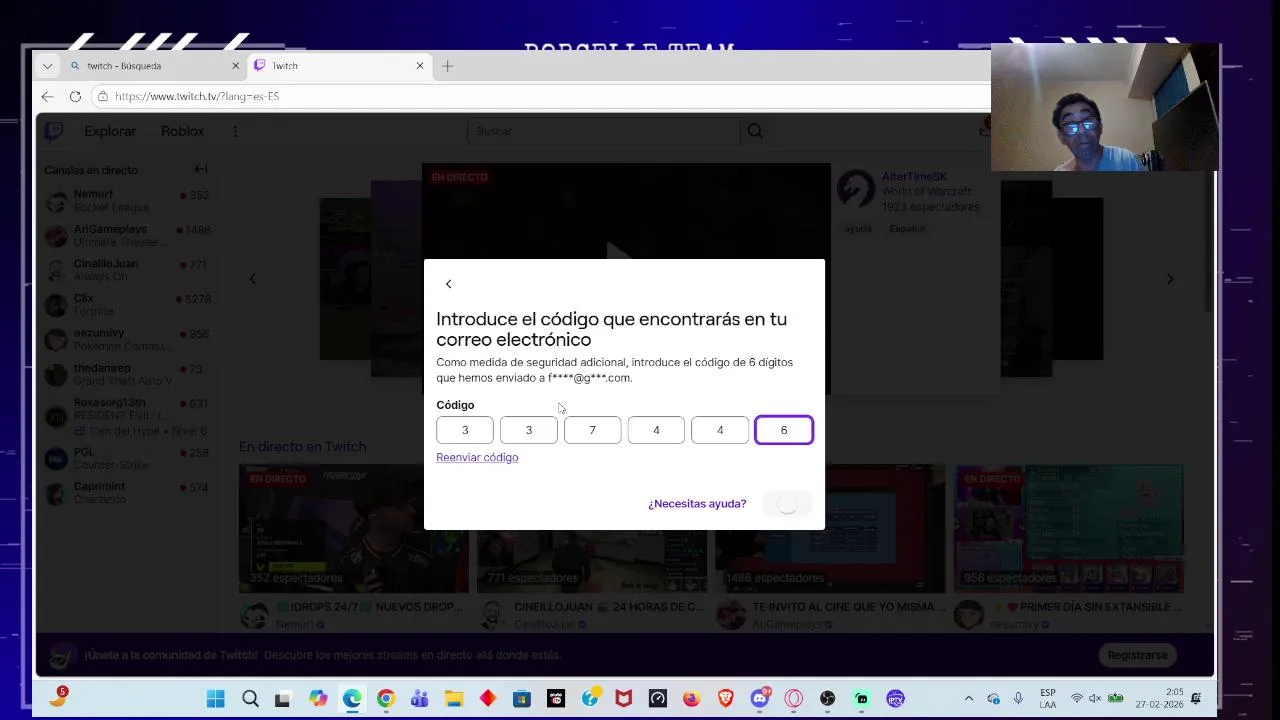Close the 'twitch - Búsqueda' tab
This screenshot has width=1280, height=720.
click(236, 66)
